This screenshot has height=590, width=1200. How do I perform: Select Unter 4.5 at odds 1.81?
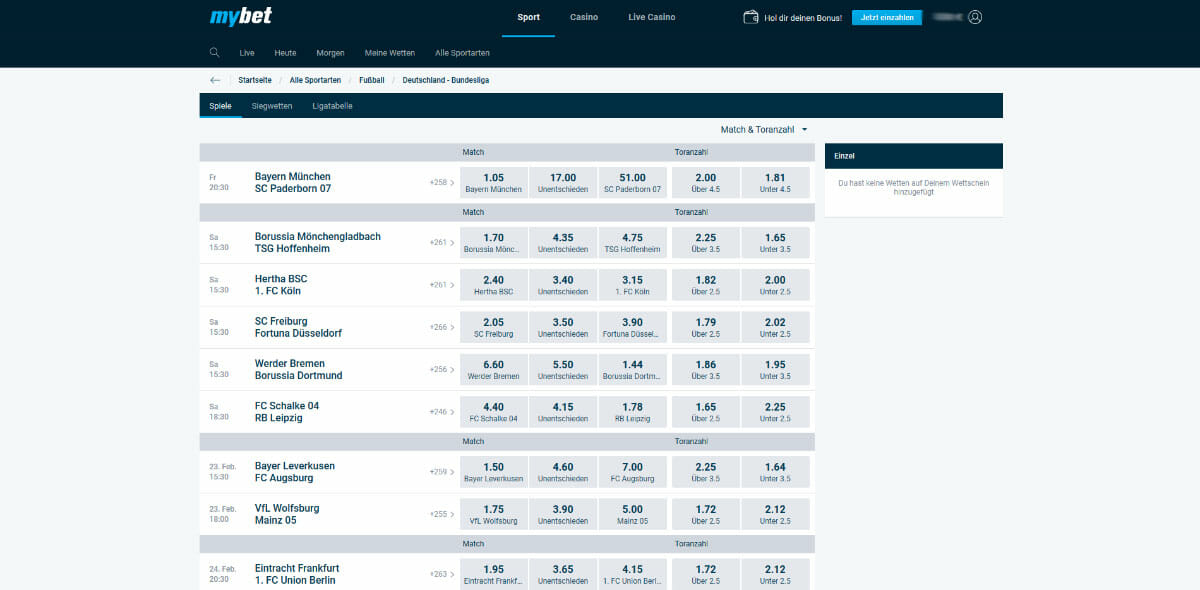tap(775, 183)
